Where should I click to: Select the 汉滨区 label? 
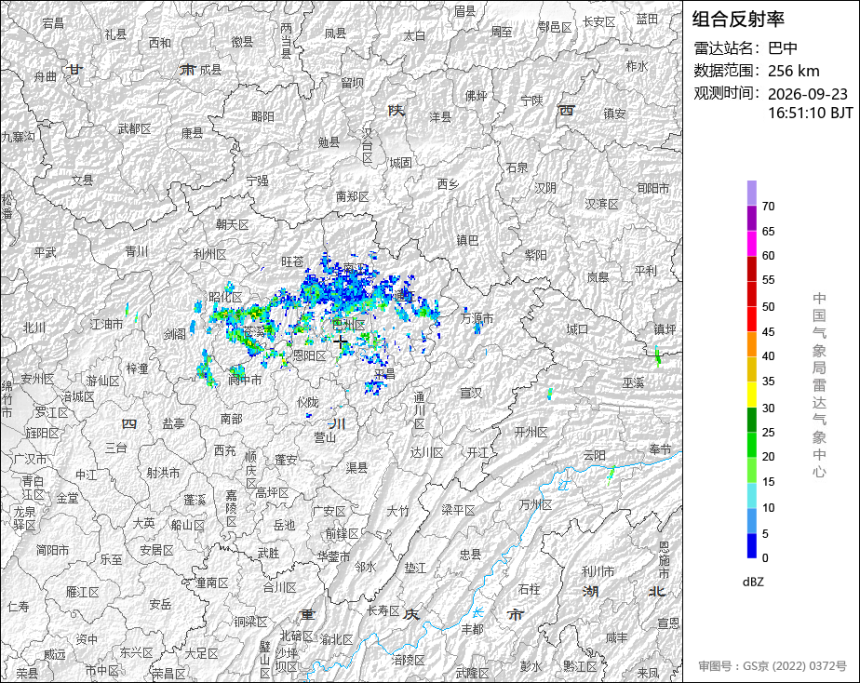(602, 204)
